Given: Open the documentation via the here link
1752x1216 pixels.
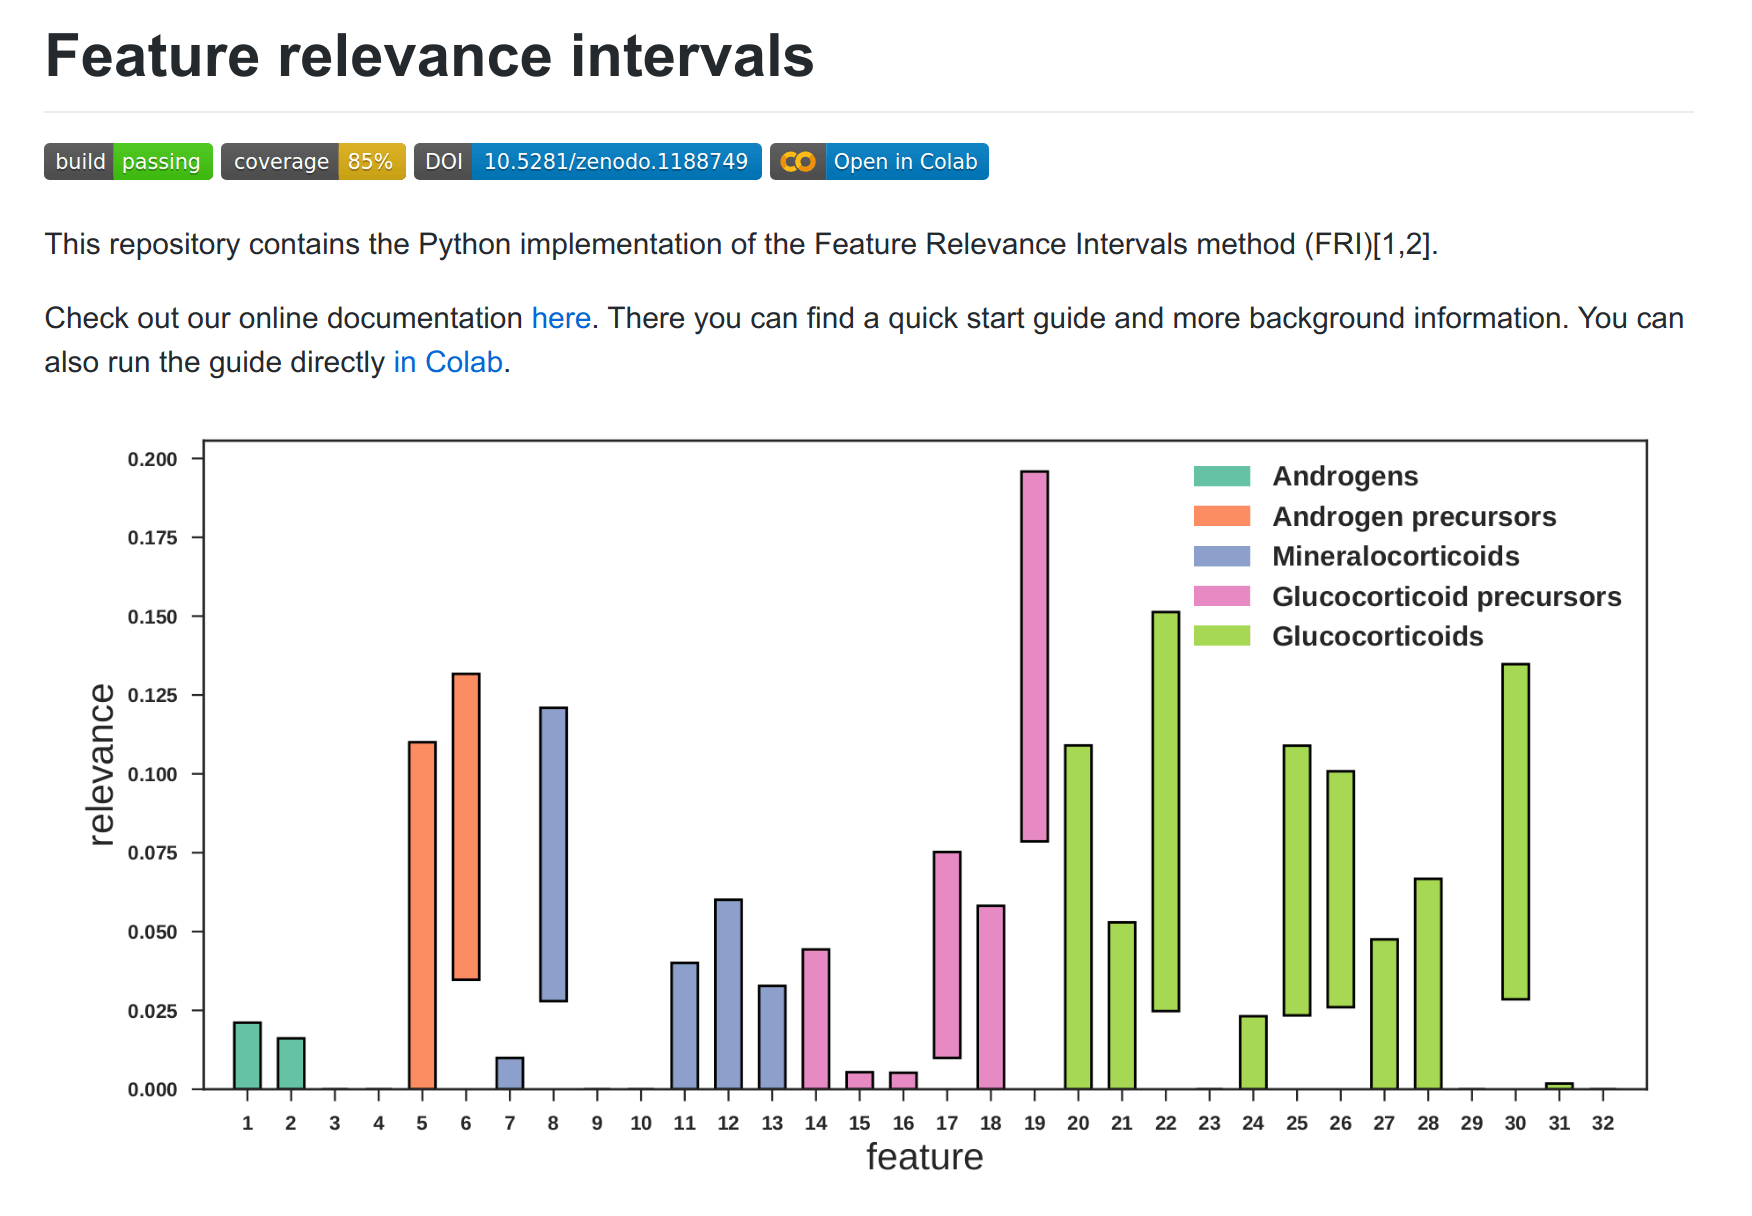Looking at the screenshot, I should click(560, 318).
